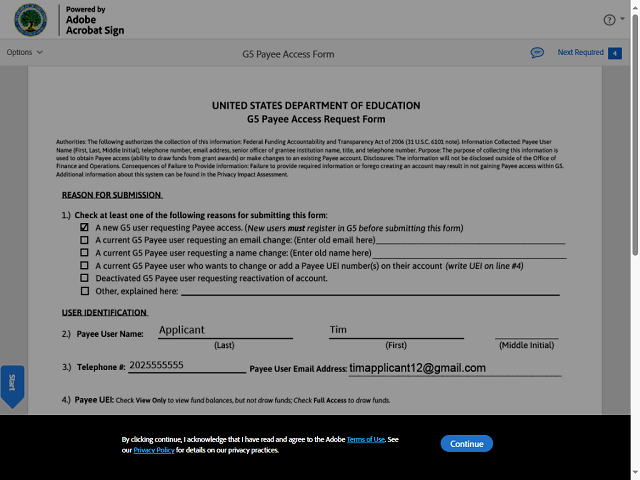Image resolution: width=640 pixels, height=480 pixels.
Task: Open the Options dropdown menu
Action: click(24, 52)
